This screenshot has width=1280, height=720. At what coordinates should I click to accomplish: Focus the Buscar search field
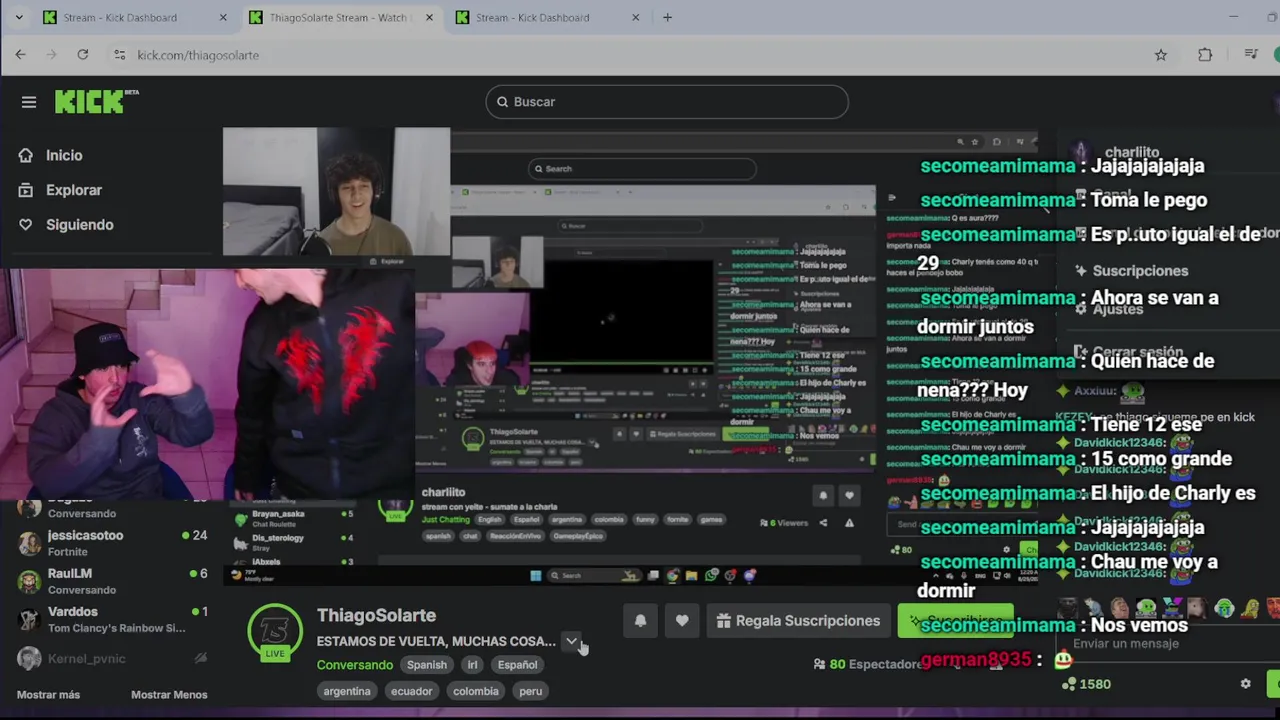pos(667,102)
